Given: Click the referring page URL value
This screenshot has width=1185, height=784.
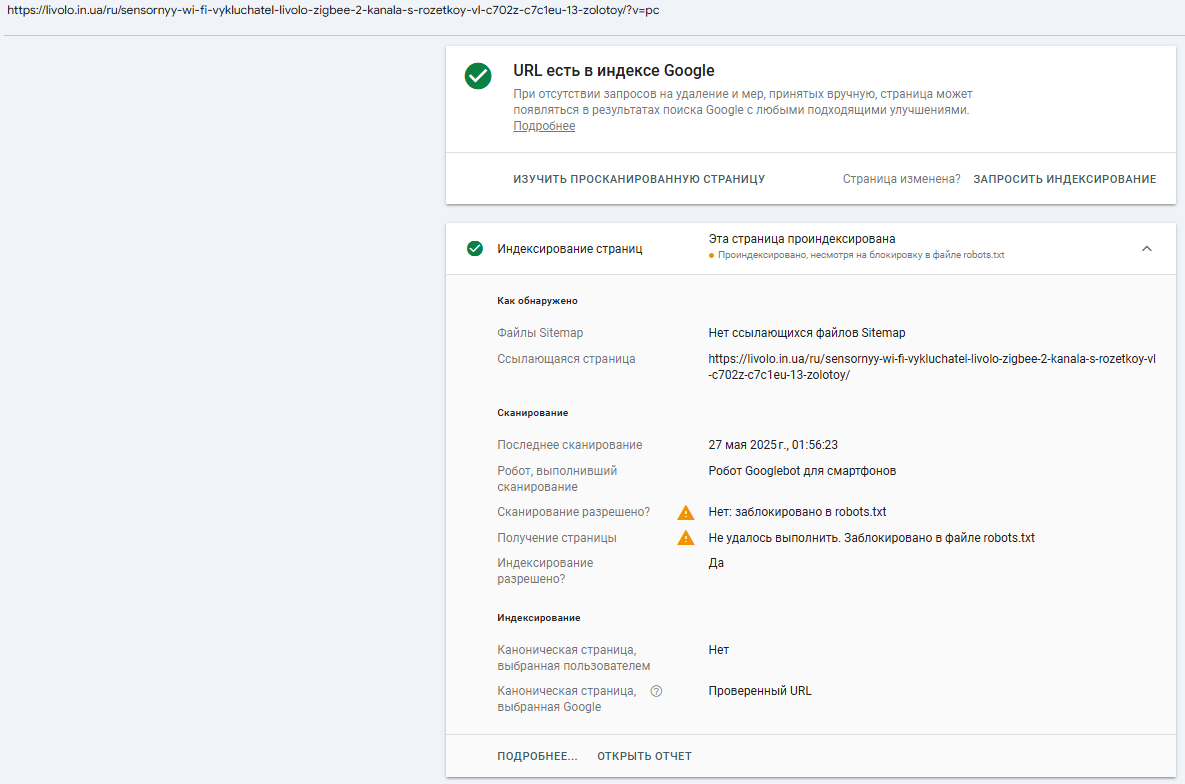Looking at the screenshot, I should (x=932, y=367).
